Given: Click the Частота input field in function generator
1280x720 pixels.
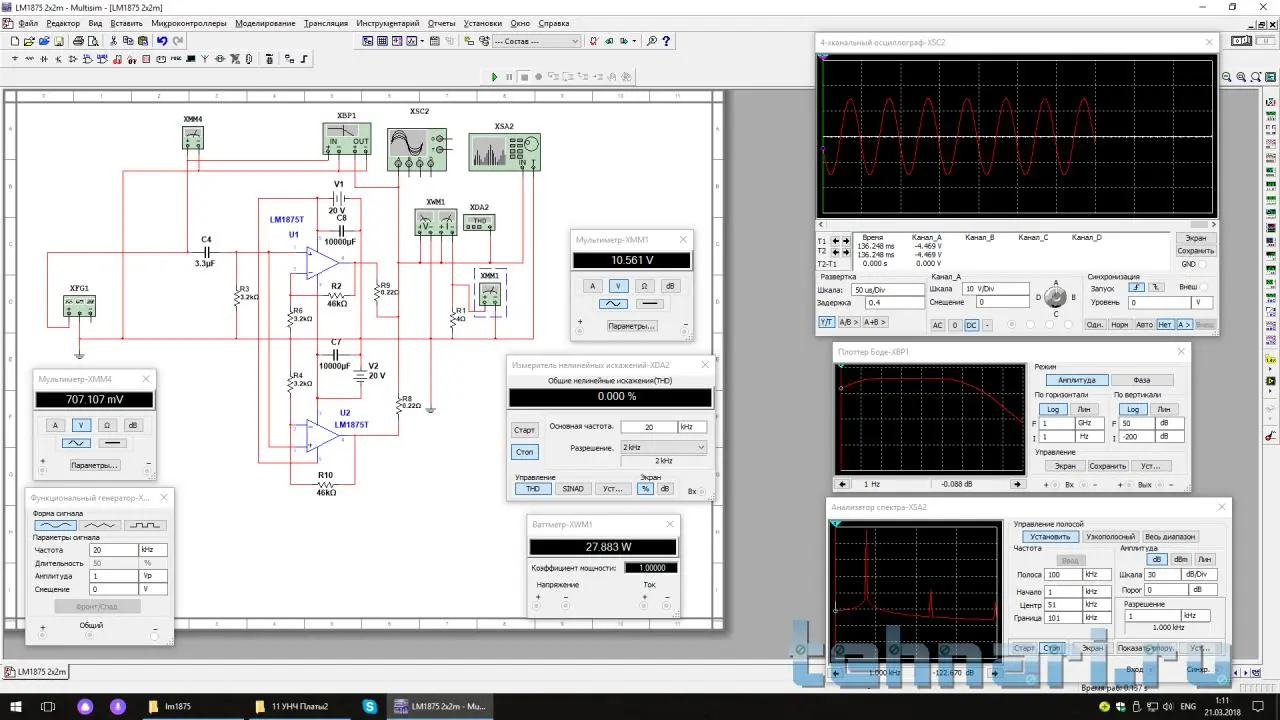Looking at the screenshot, I should 112,550.
